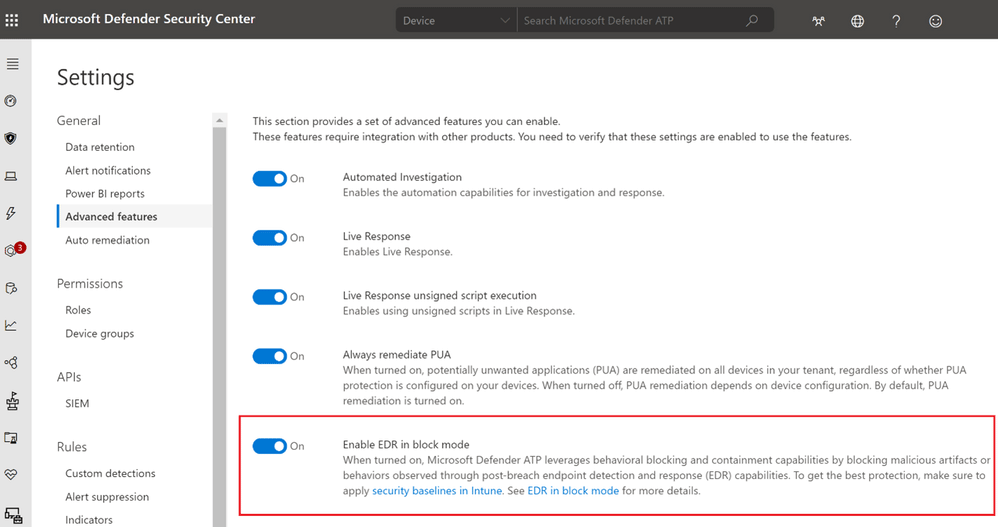Open Alert suppression rules
The height and width of the screenshot is (527, 998).
(107, 497)
